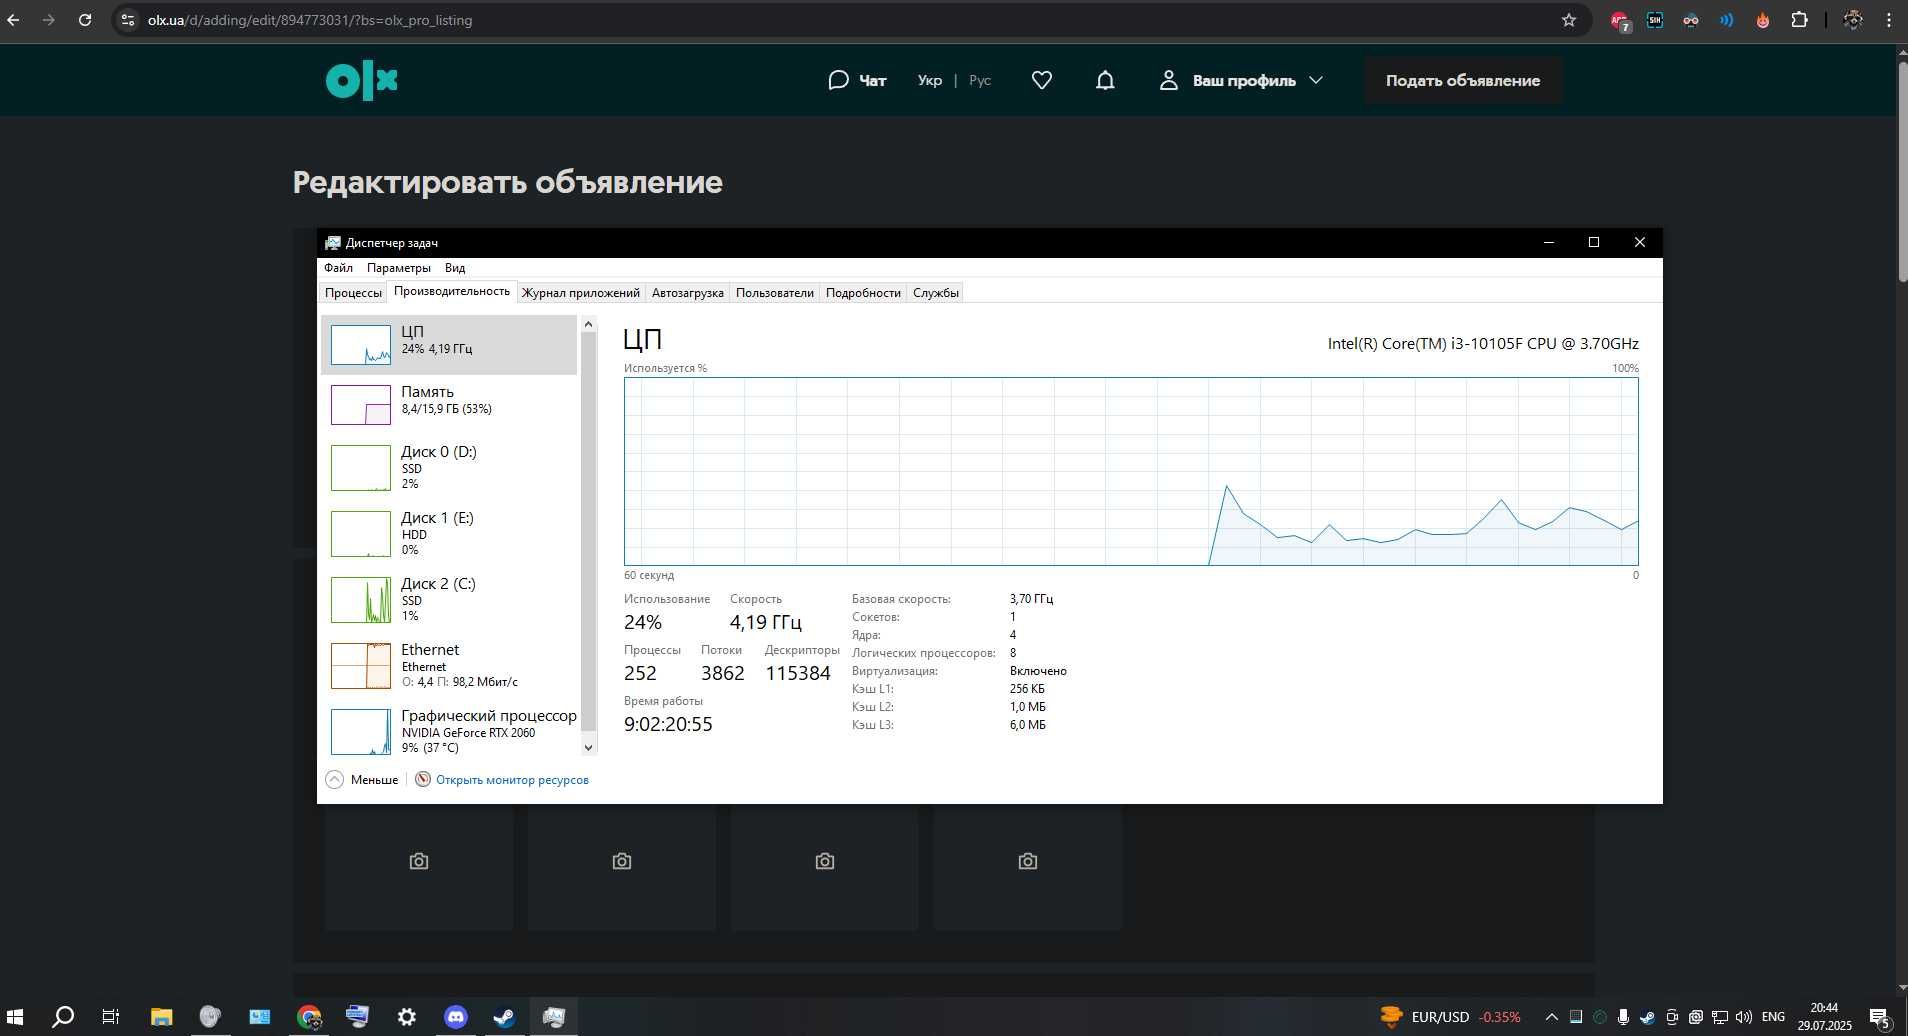The height and width of the screenshot is (1036, 1908).
Task: Go back using the browser back arrow
Action: [x=13, y=20]
